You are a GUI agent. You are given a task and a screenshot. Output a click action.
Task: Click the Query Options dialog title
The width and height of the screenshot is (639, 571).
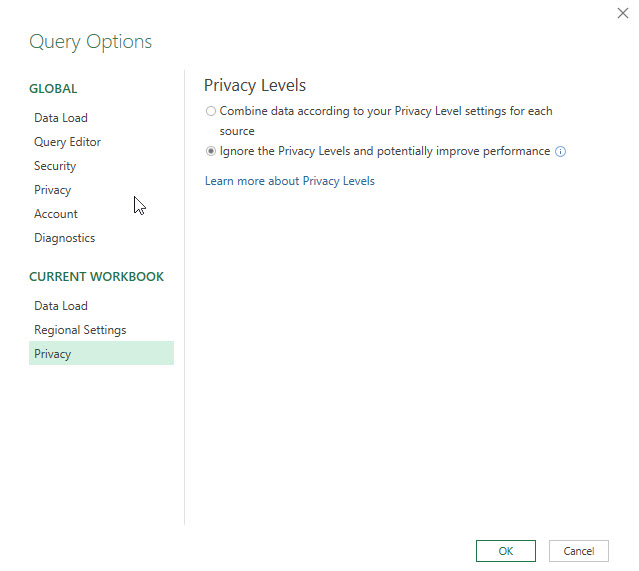[x=90, y=42]
